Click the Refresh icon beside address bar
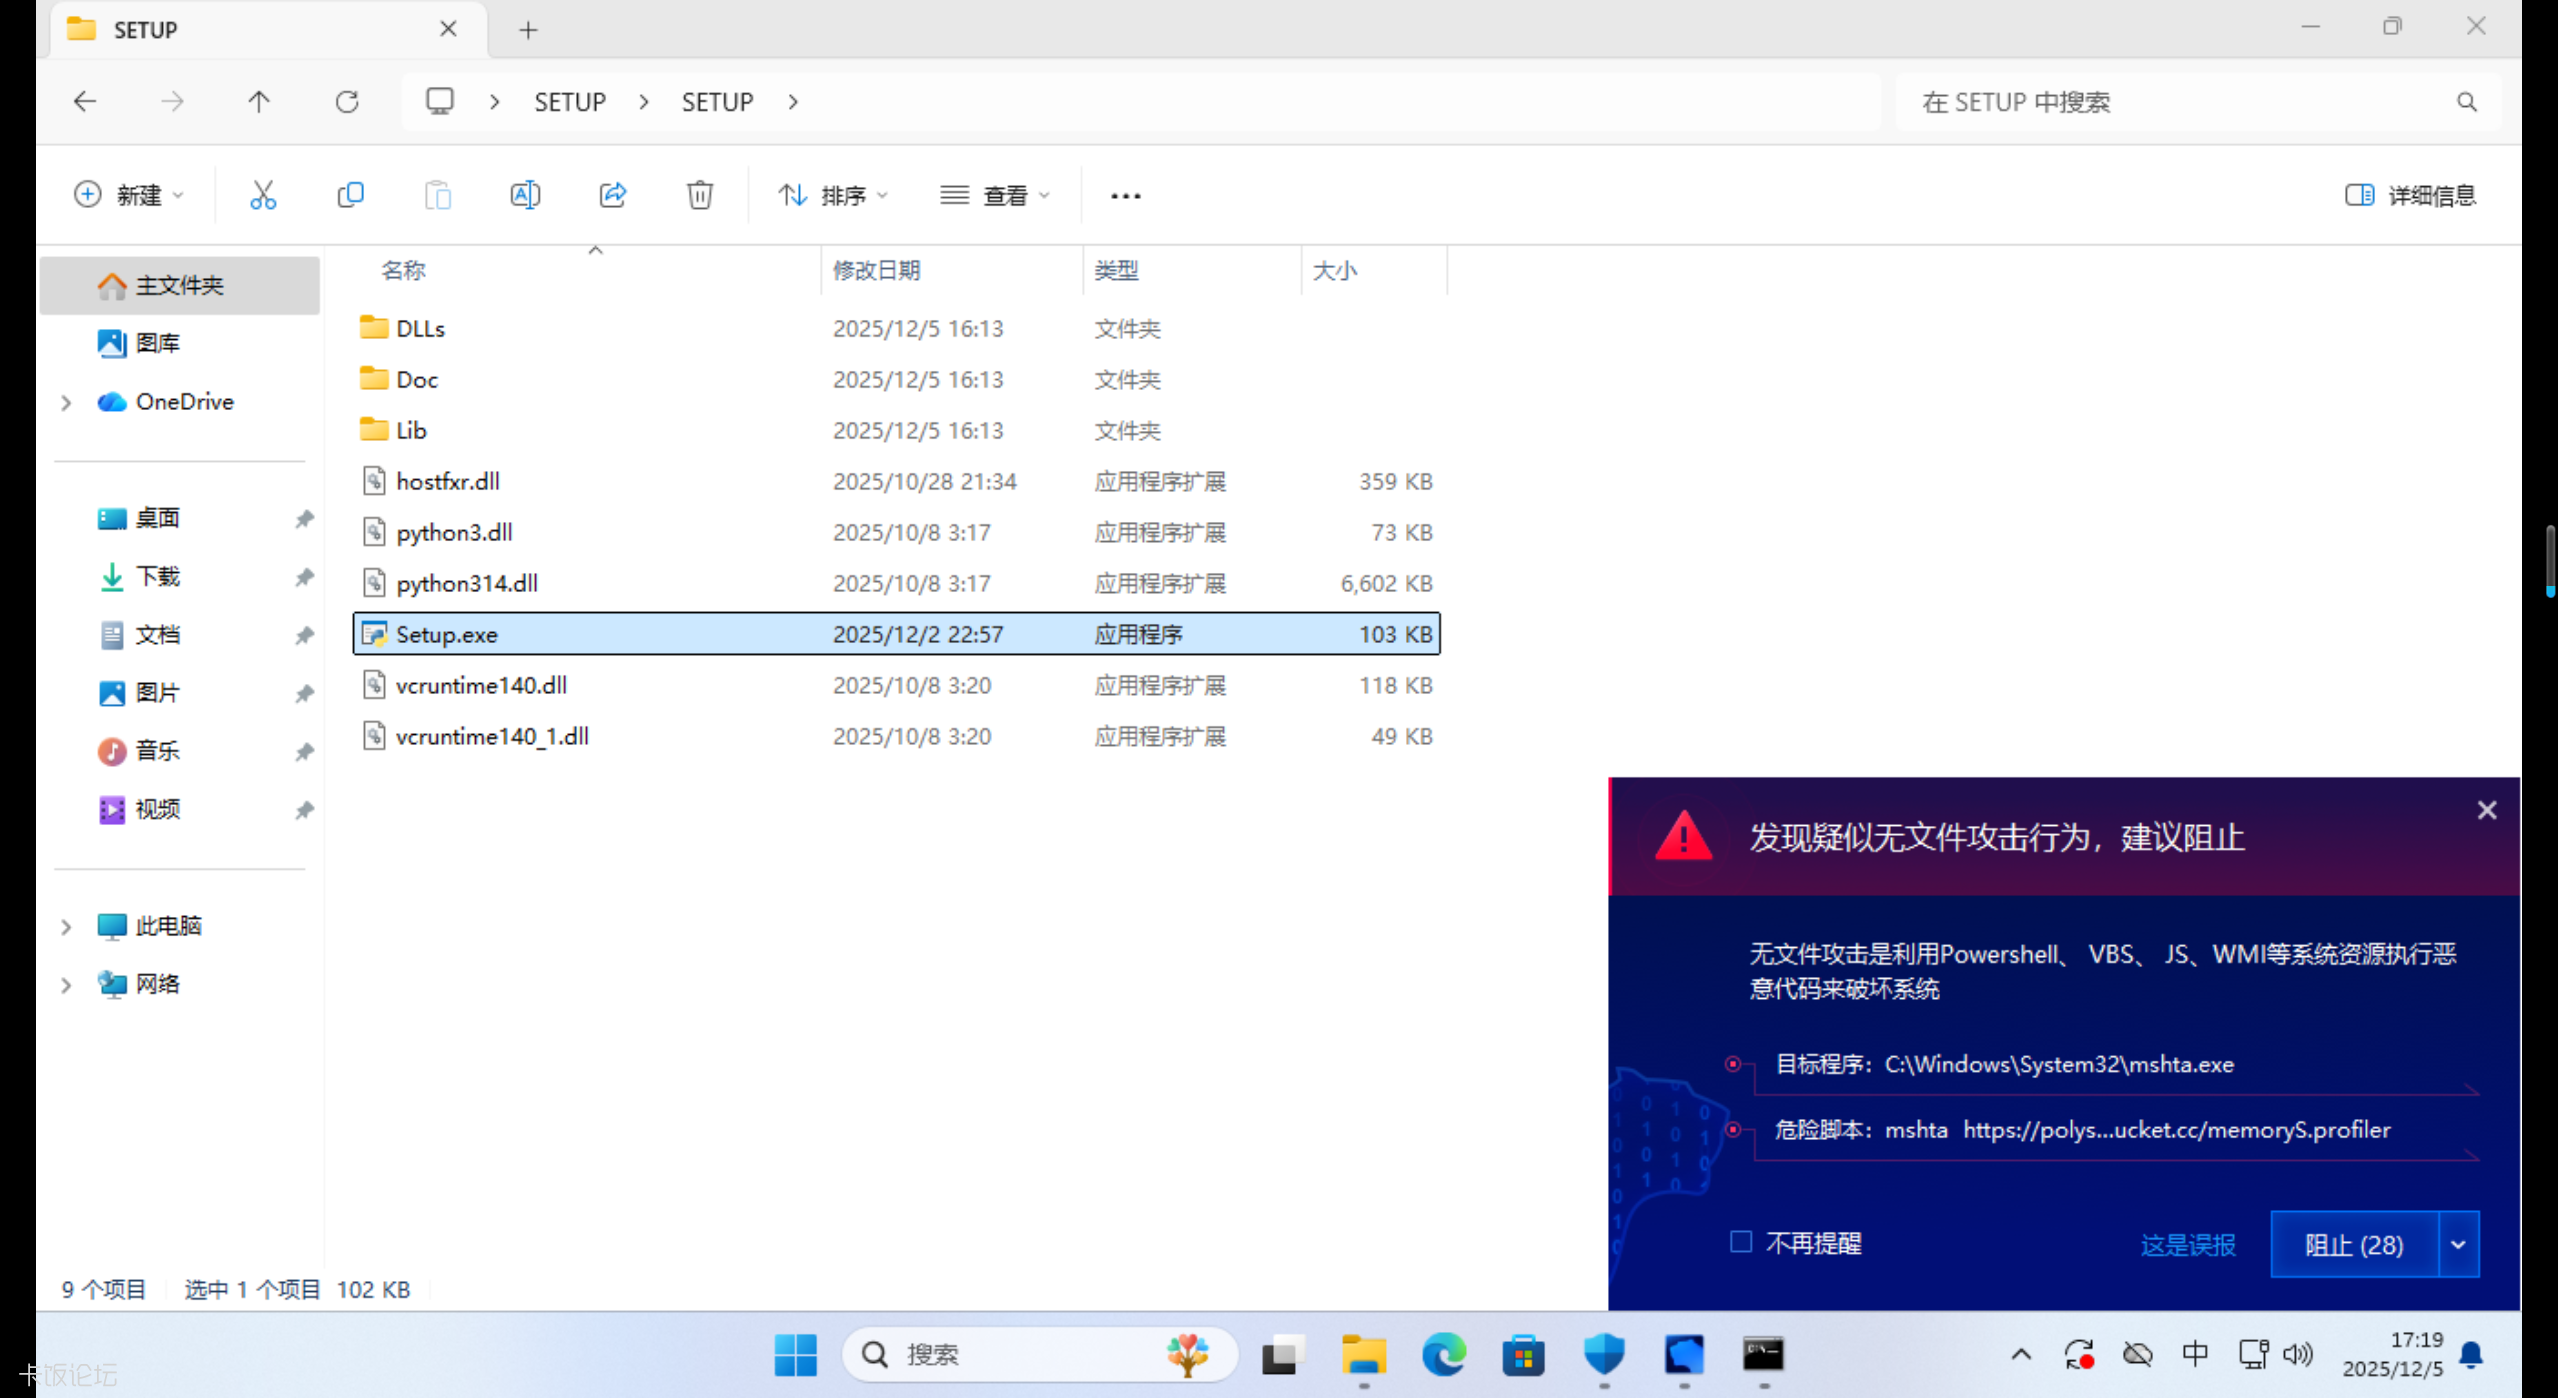 pos(346,102)
